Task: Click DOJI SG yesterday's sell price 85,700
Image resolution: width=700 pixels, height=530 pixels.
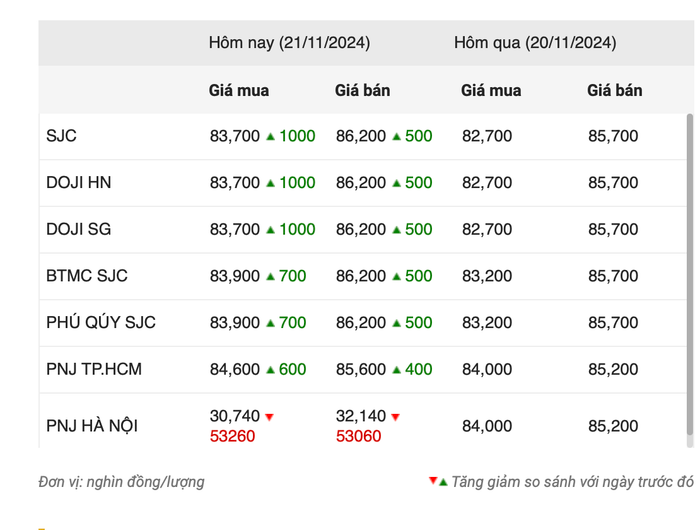Action: click(x=613, y=229)
